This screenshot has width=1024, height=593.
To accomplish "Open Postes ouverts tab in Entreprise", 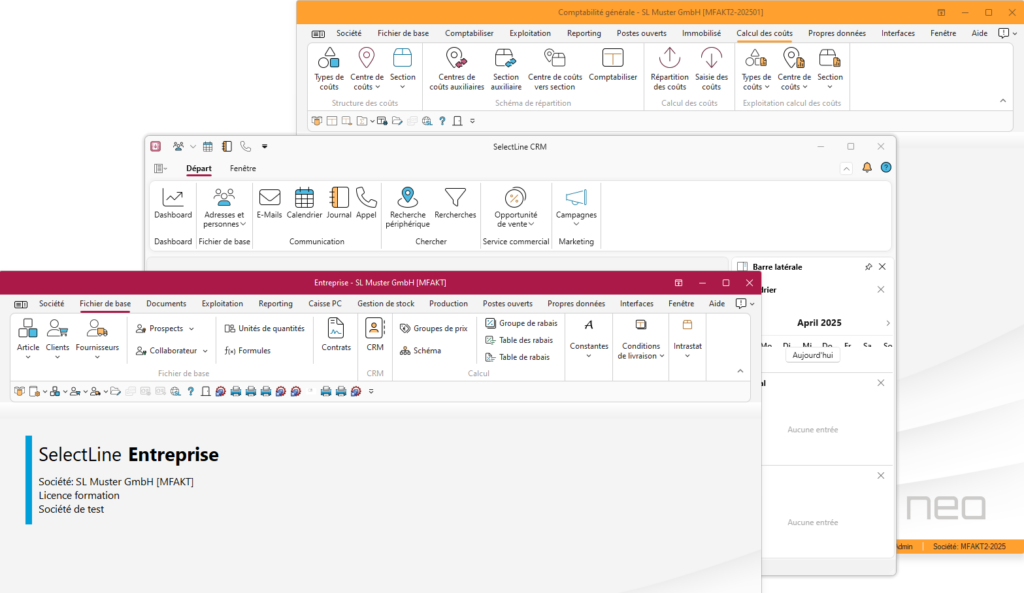I will (x=507, y=304).
